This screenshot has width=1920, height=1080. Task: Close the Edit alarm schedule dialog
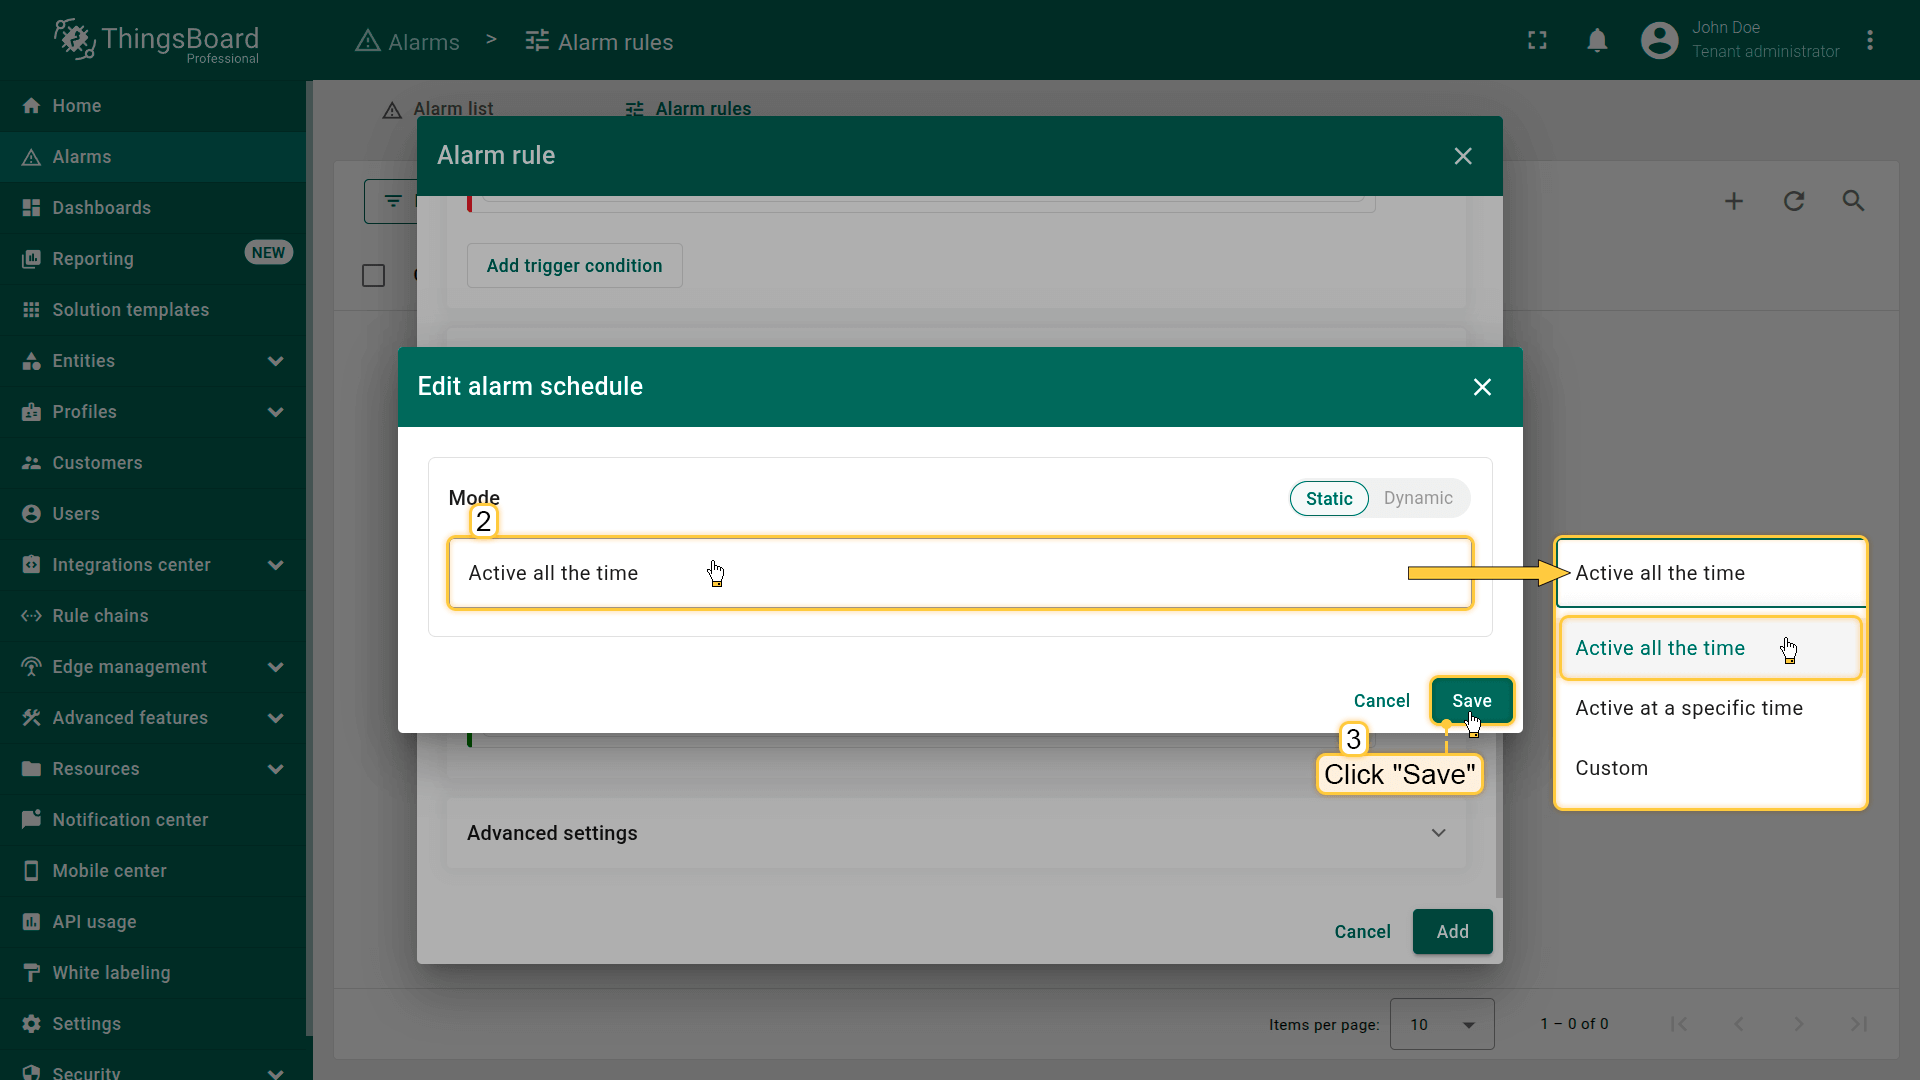1482,387
